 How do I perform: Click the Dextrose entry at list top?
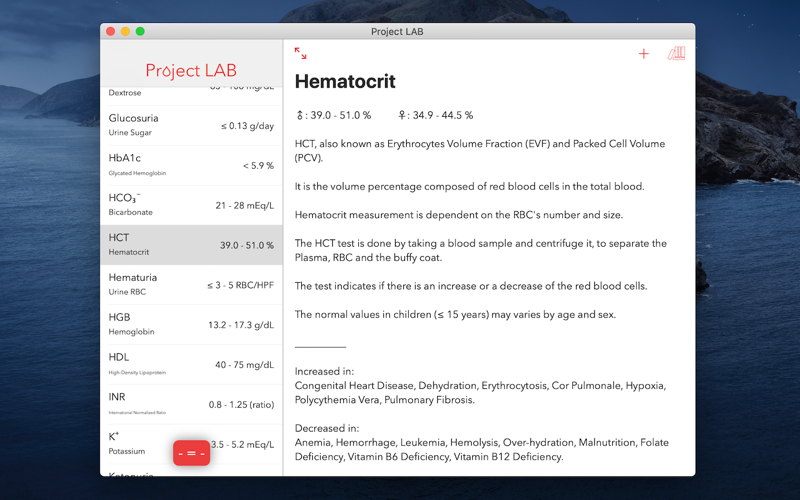[191, 92]
